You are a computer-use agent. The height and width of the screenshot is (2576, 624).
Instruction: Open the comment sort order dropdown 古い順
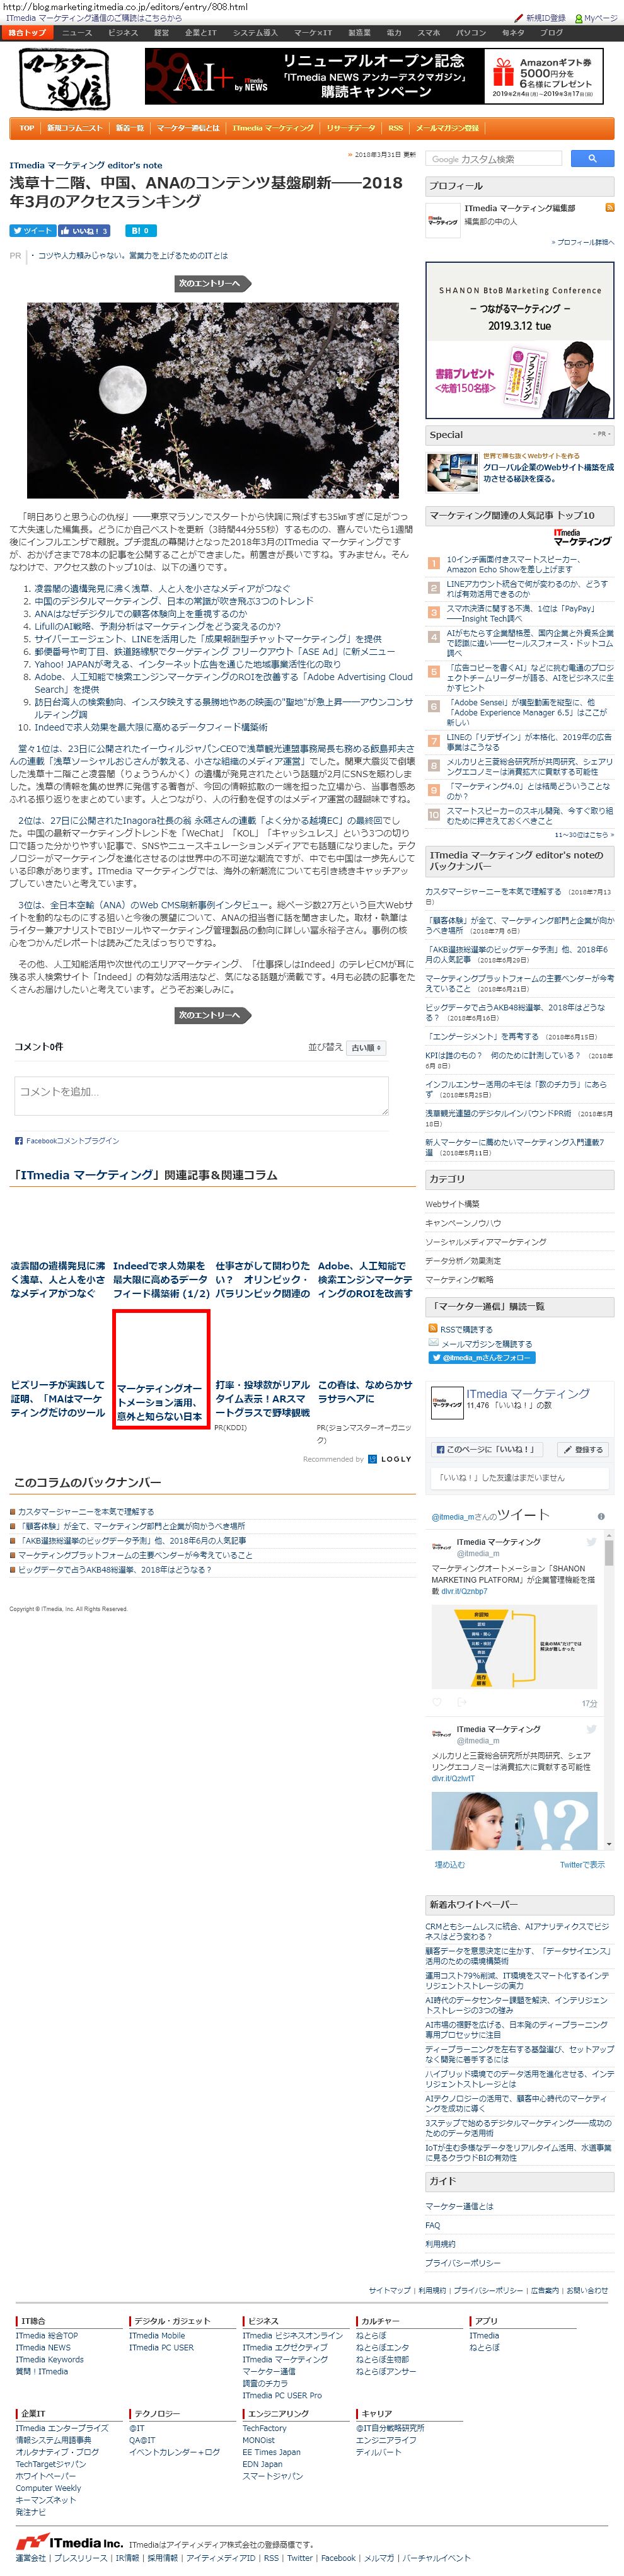(x=365, y=1047)
